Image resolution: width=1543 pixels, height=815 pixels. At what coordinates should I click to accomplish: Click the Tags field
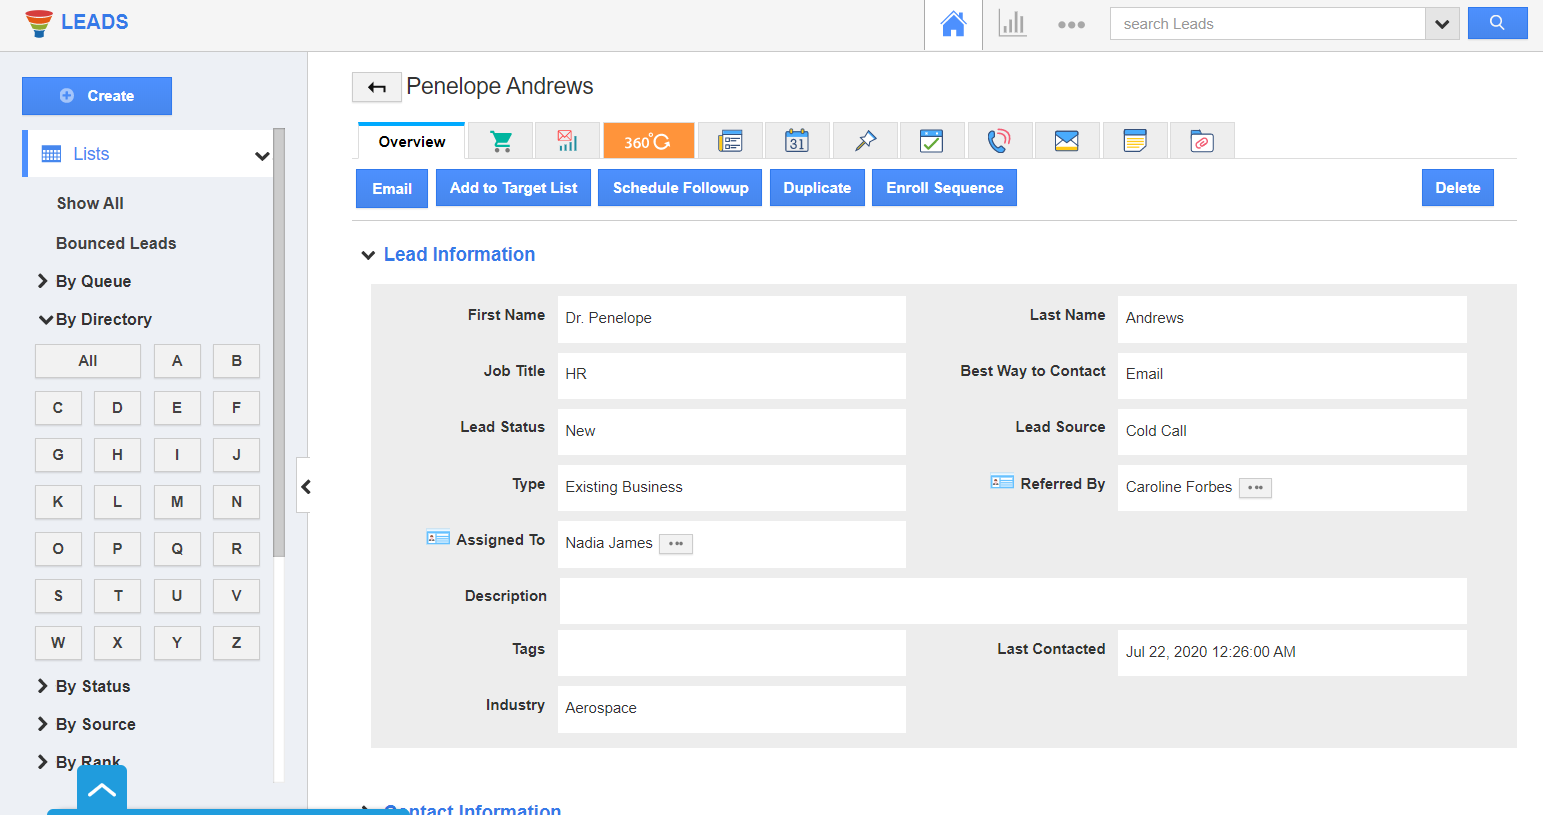coord(732,653)
